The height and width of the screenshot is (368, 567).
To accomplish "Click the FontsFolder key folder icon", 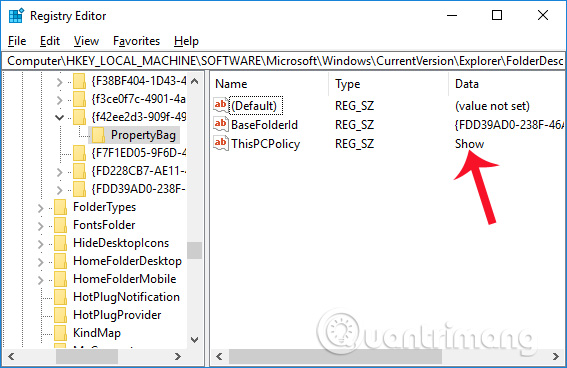I will [x=60, y=225].
